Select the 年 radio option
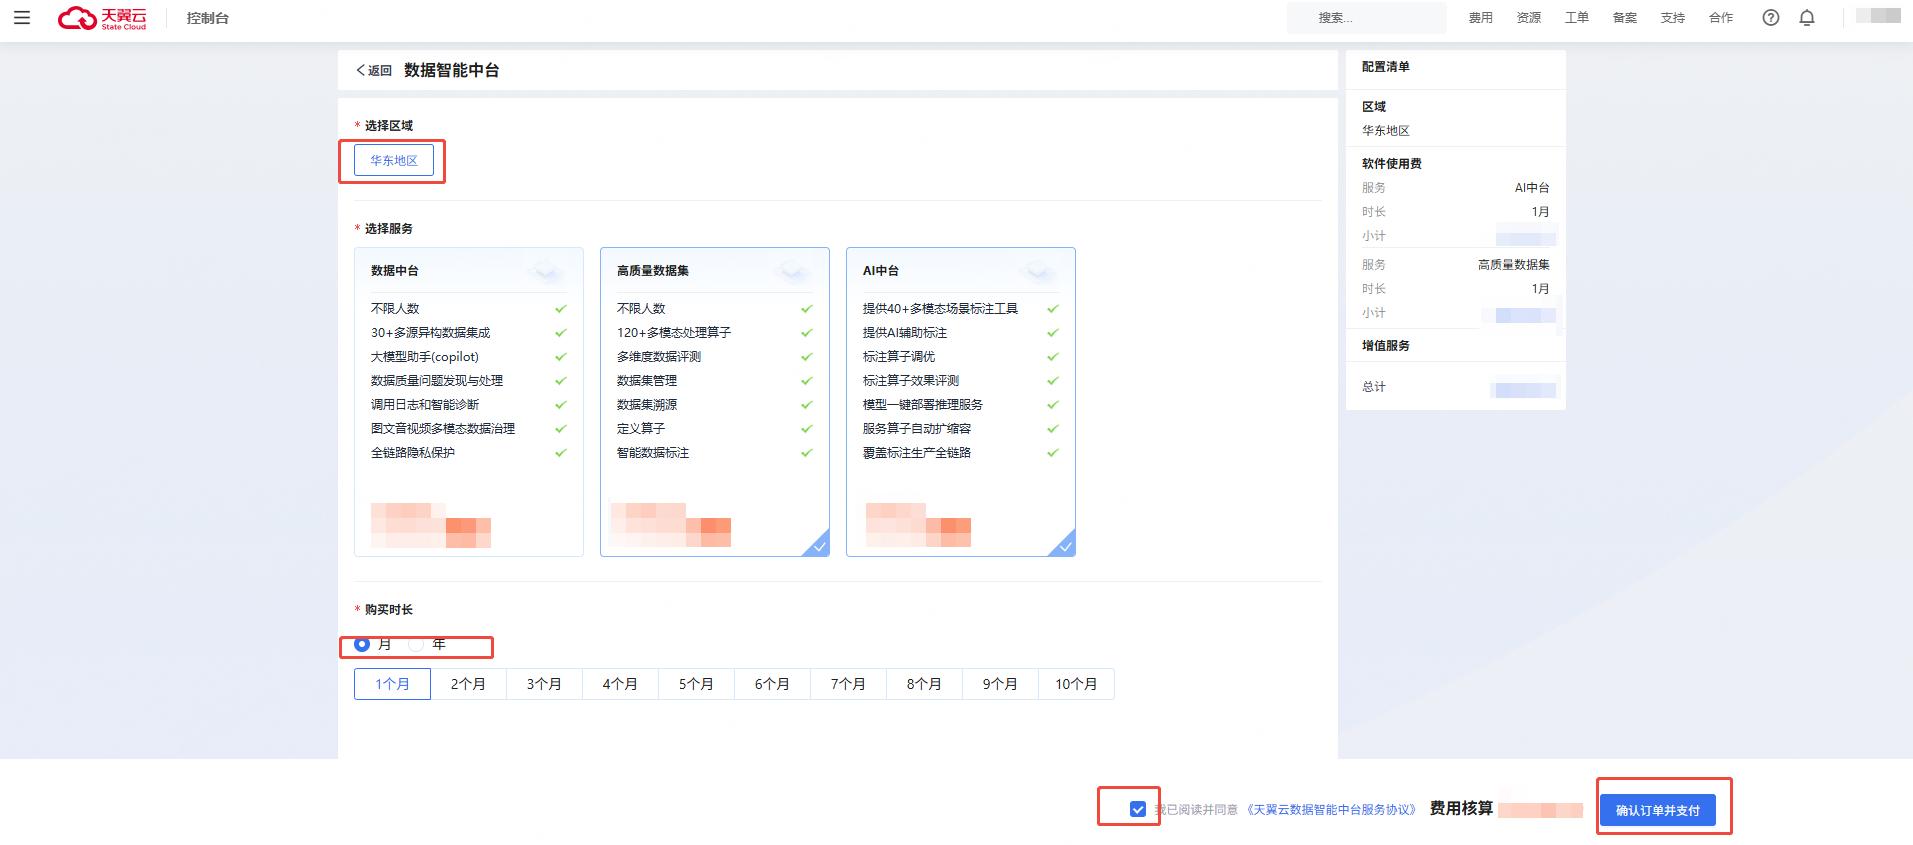Viewport: 1913px width, 845px height. pyautogui.click(x=416, y=645)
